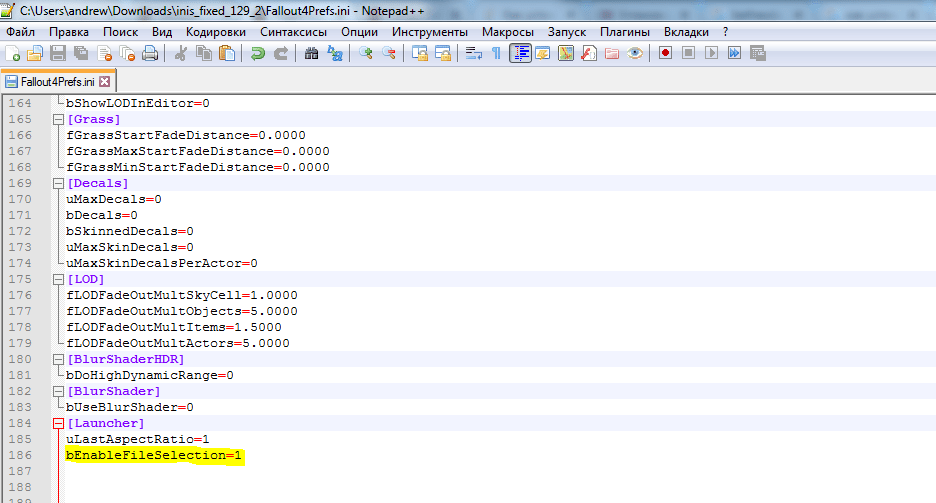Viewport: 936px width, 503px height.
Task: Click the Folder as Workspace icon
Action: (x=612, y=54)
